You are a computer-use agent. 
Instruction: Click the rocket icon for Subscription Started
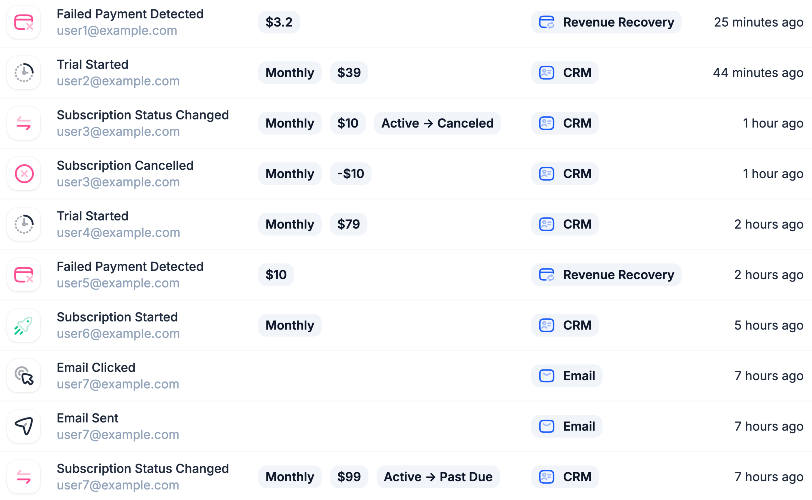[24, 325]
